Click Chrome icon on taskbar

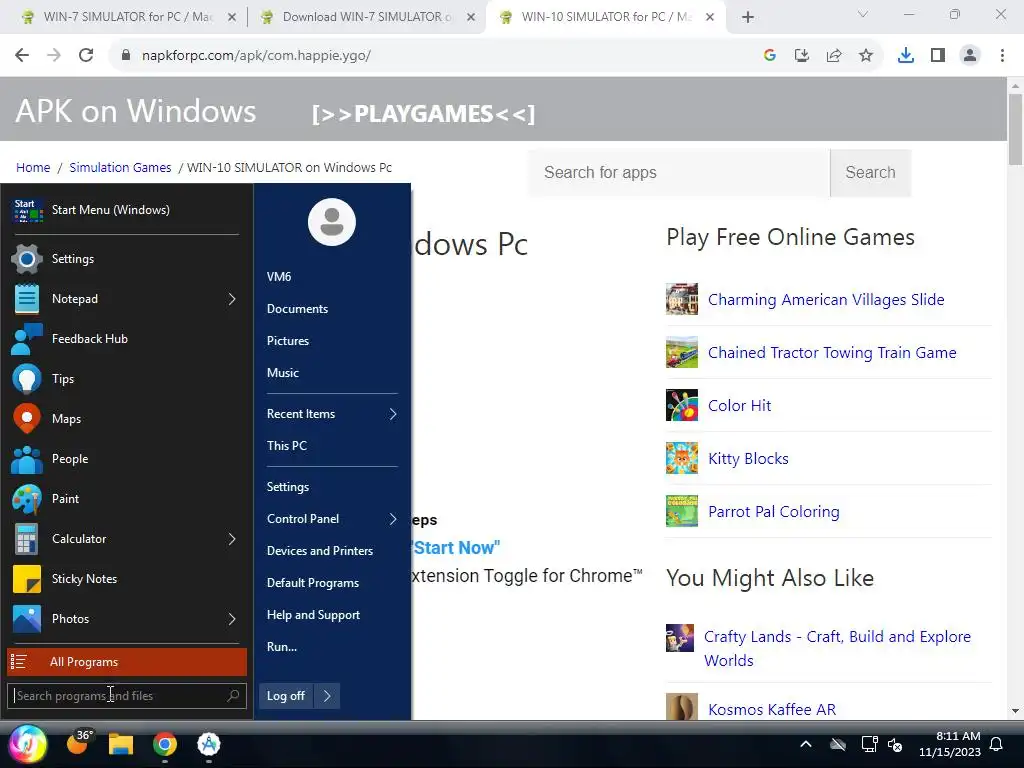click(165, 744)
